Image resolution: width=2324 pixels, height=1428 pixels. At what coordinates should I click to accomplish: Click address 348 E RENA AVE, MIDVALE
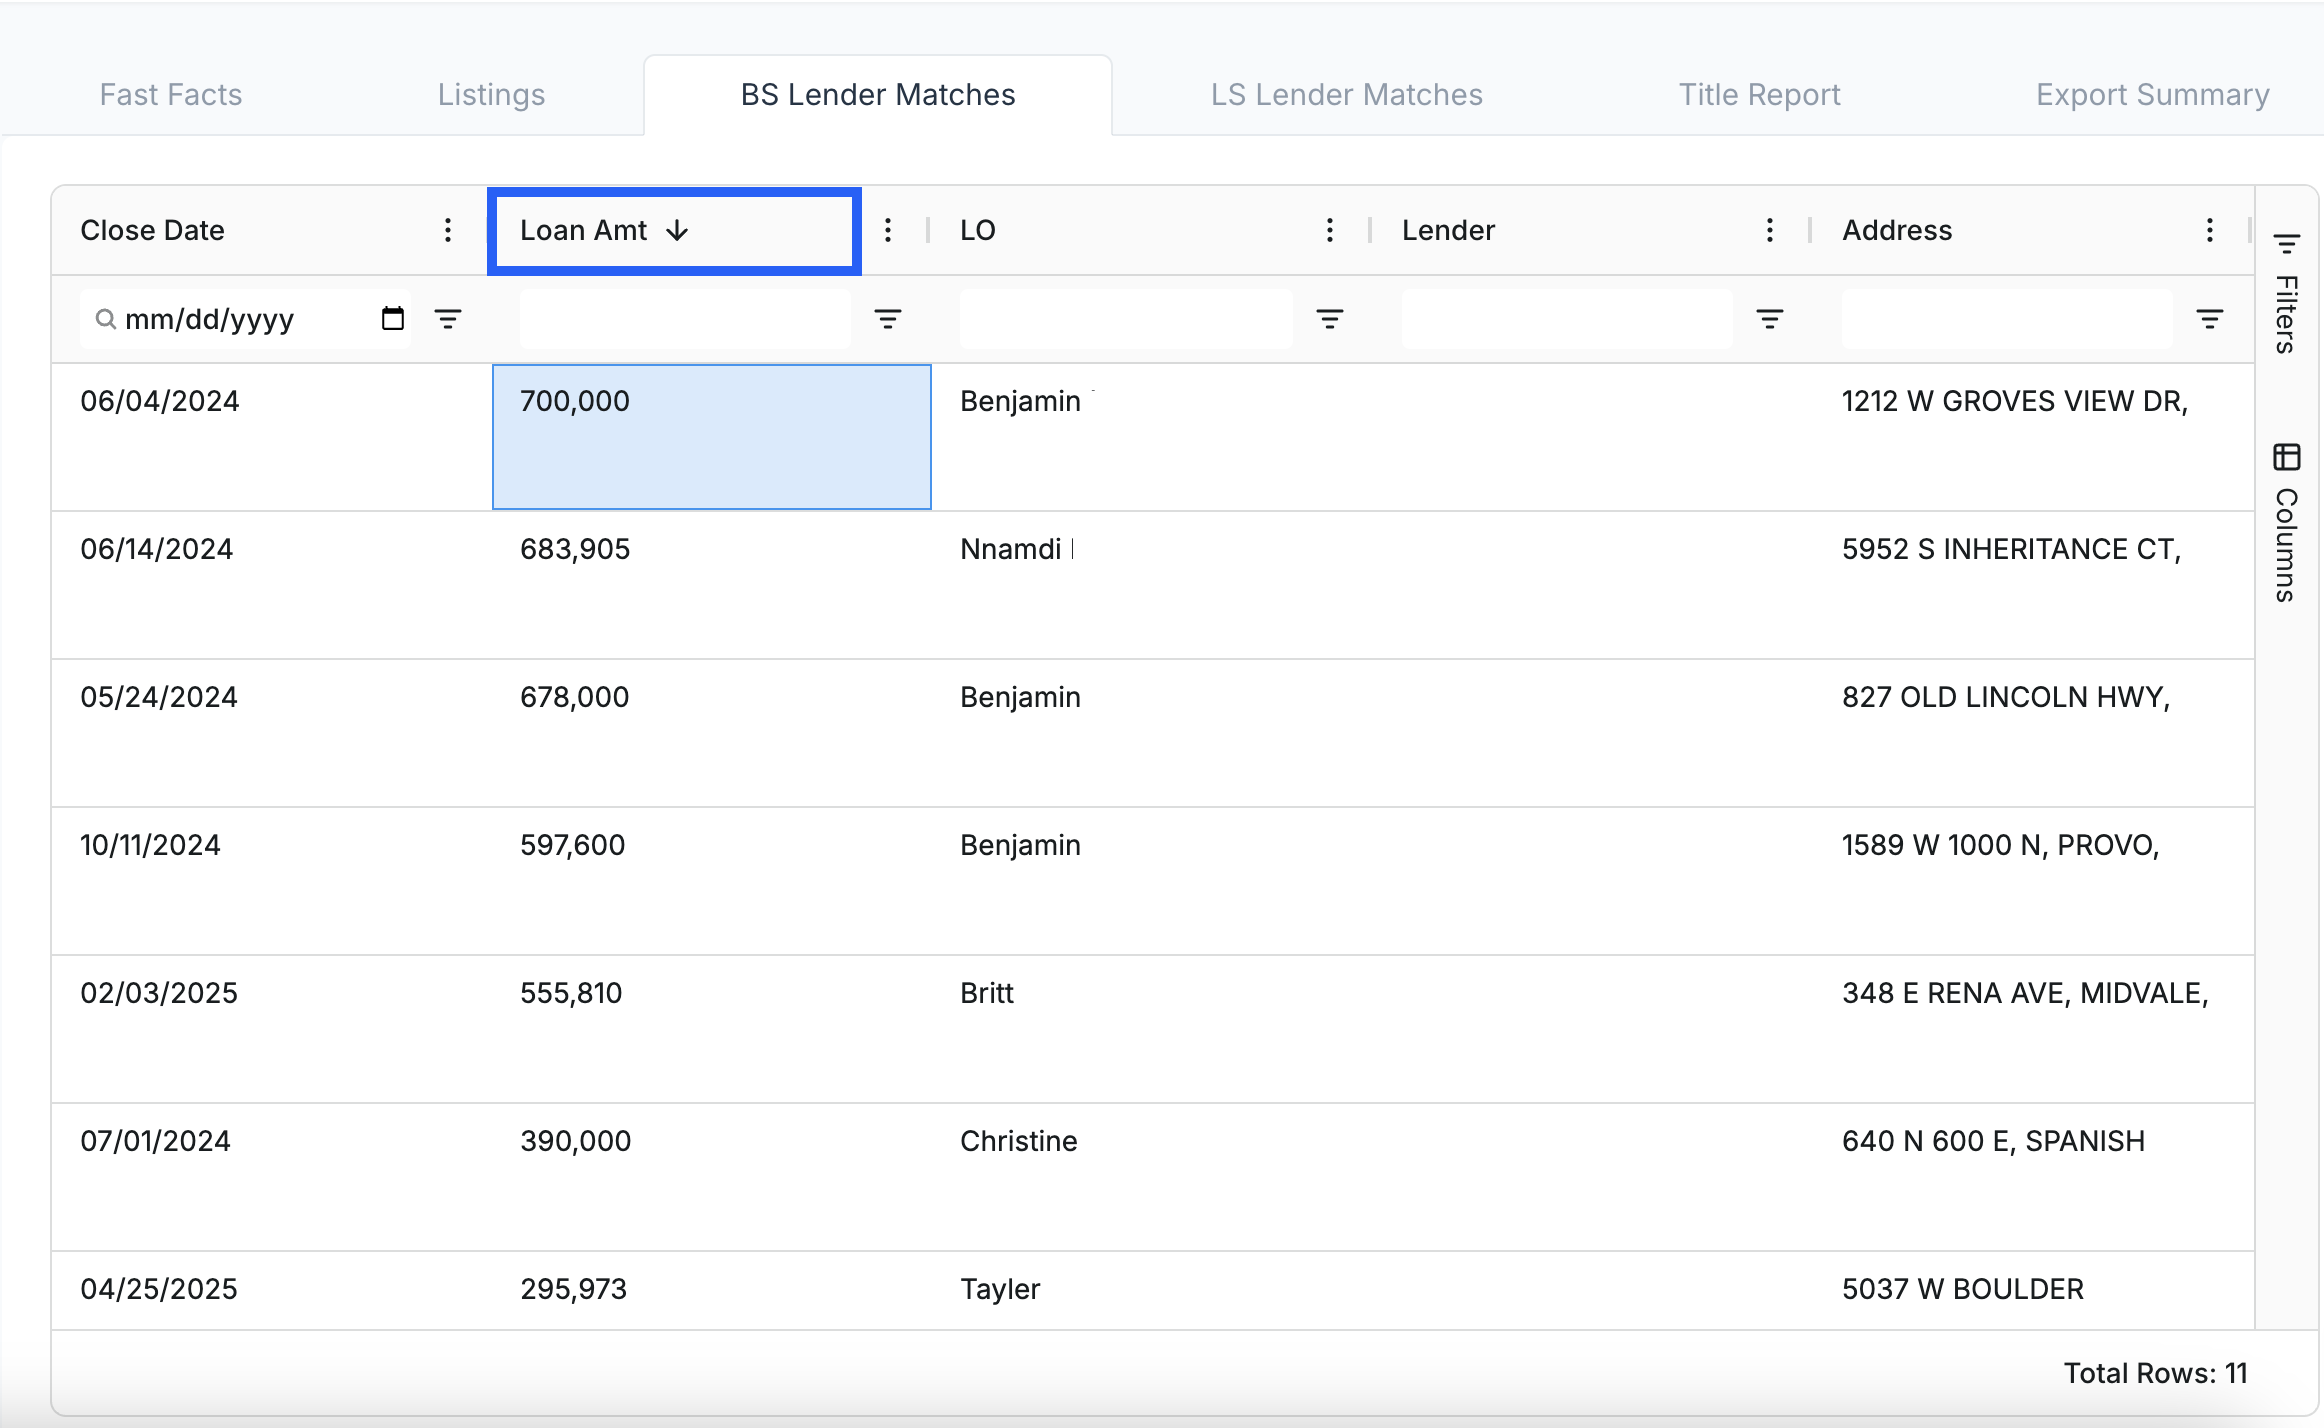point(2025,993)
